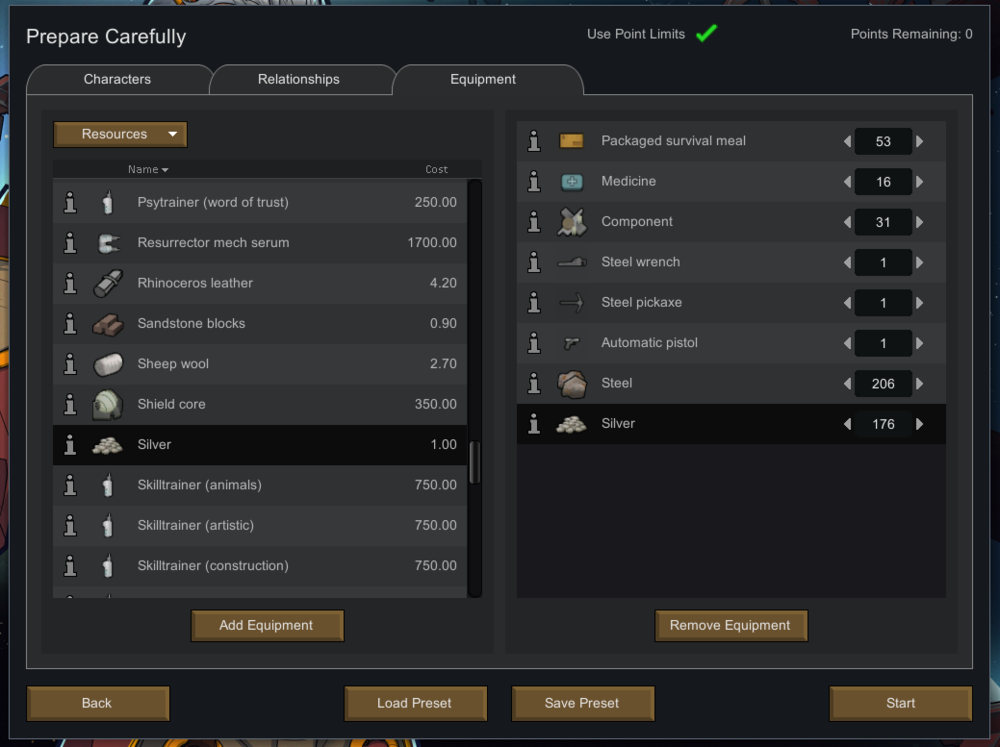
Task: Click the Steel resource icon
Action: (571, 383)
